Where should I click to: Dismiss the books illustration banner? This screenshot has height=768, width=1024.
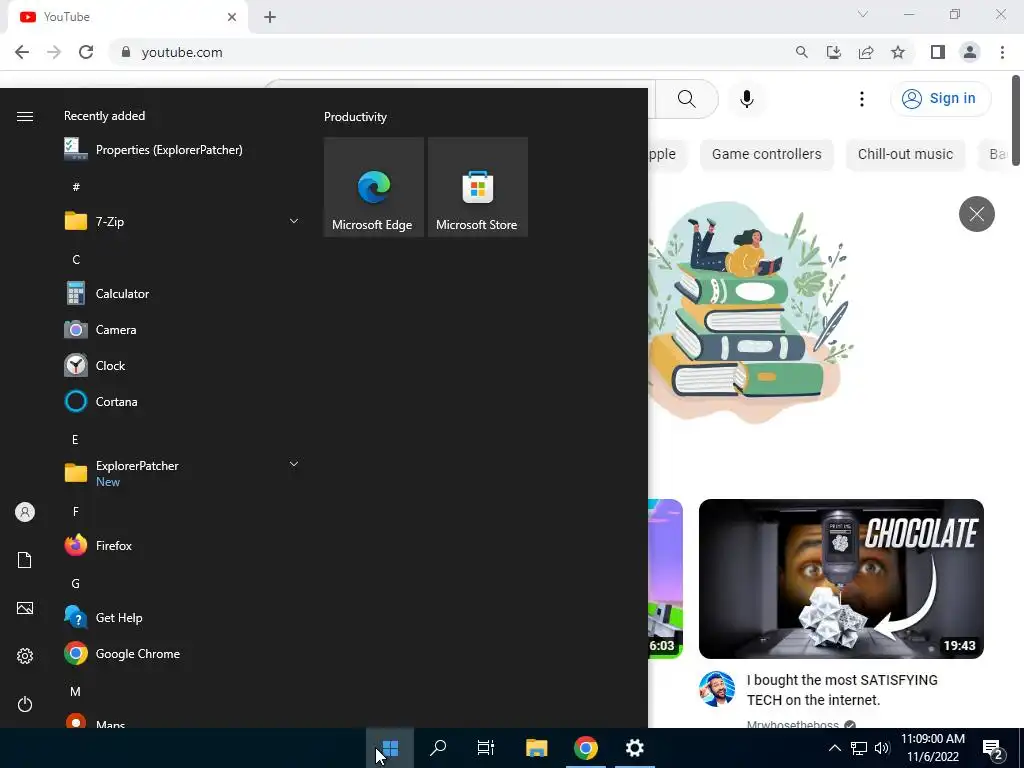pyautogui.click(x=976, y=214)
